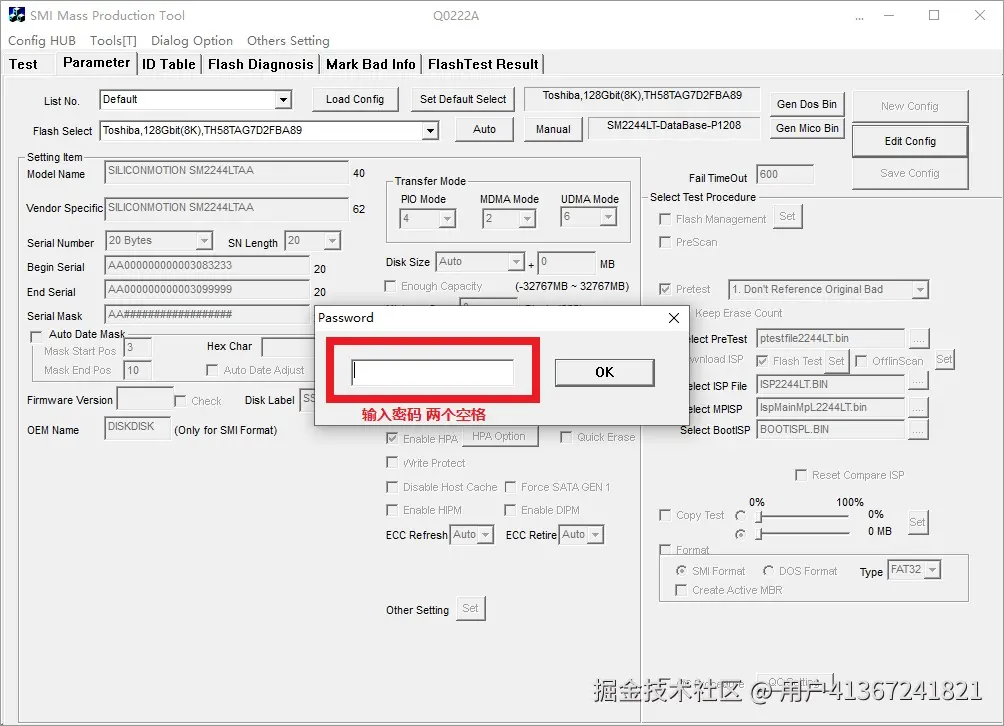
Task: Click the Other Setting Set button
Action: click(471, 608)
